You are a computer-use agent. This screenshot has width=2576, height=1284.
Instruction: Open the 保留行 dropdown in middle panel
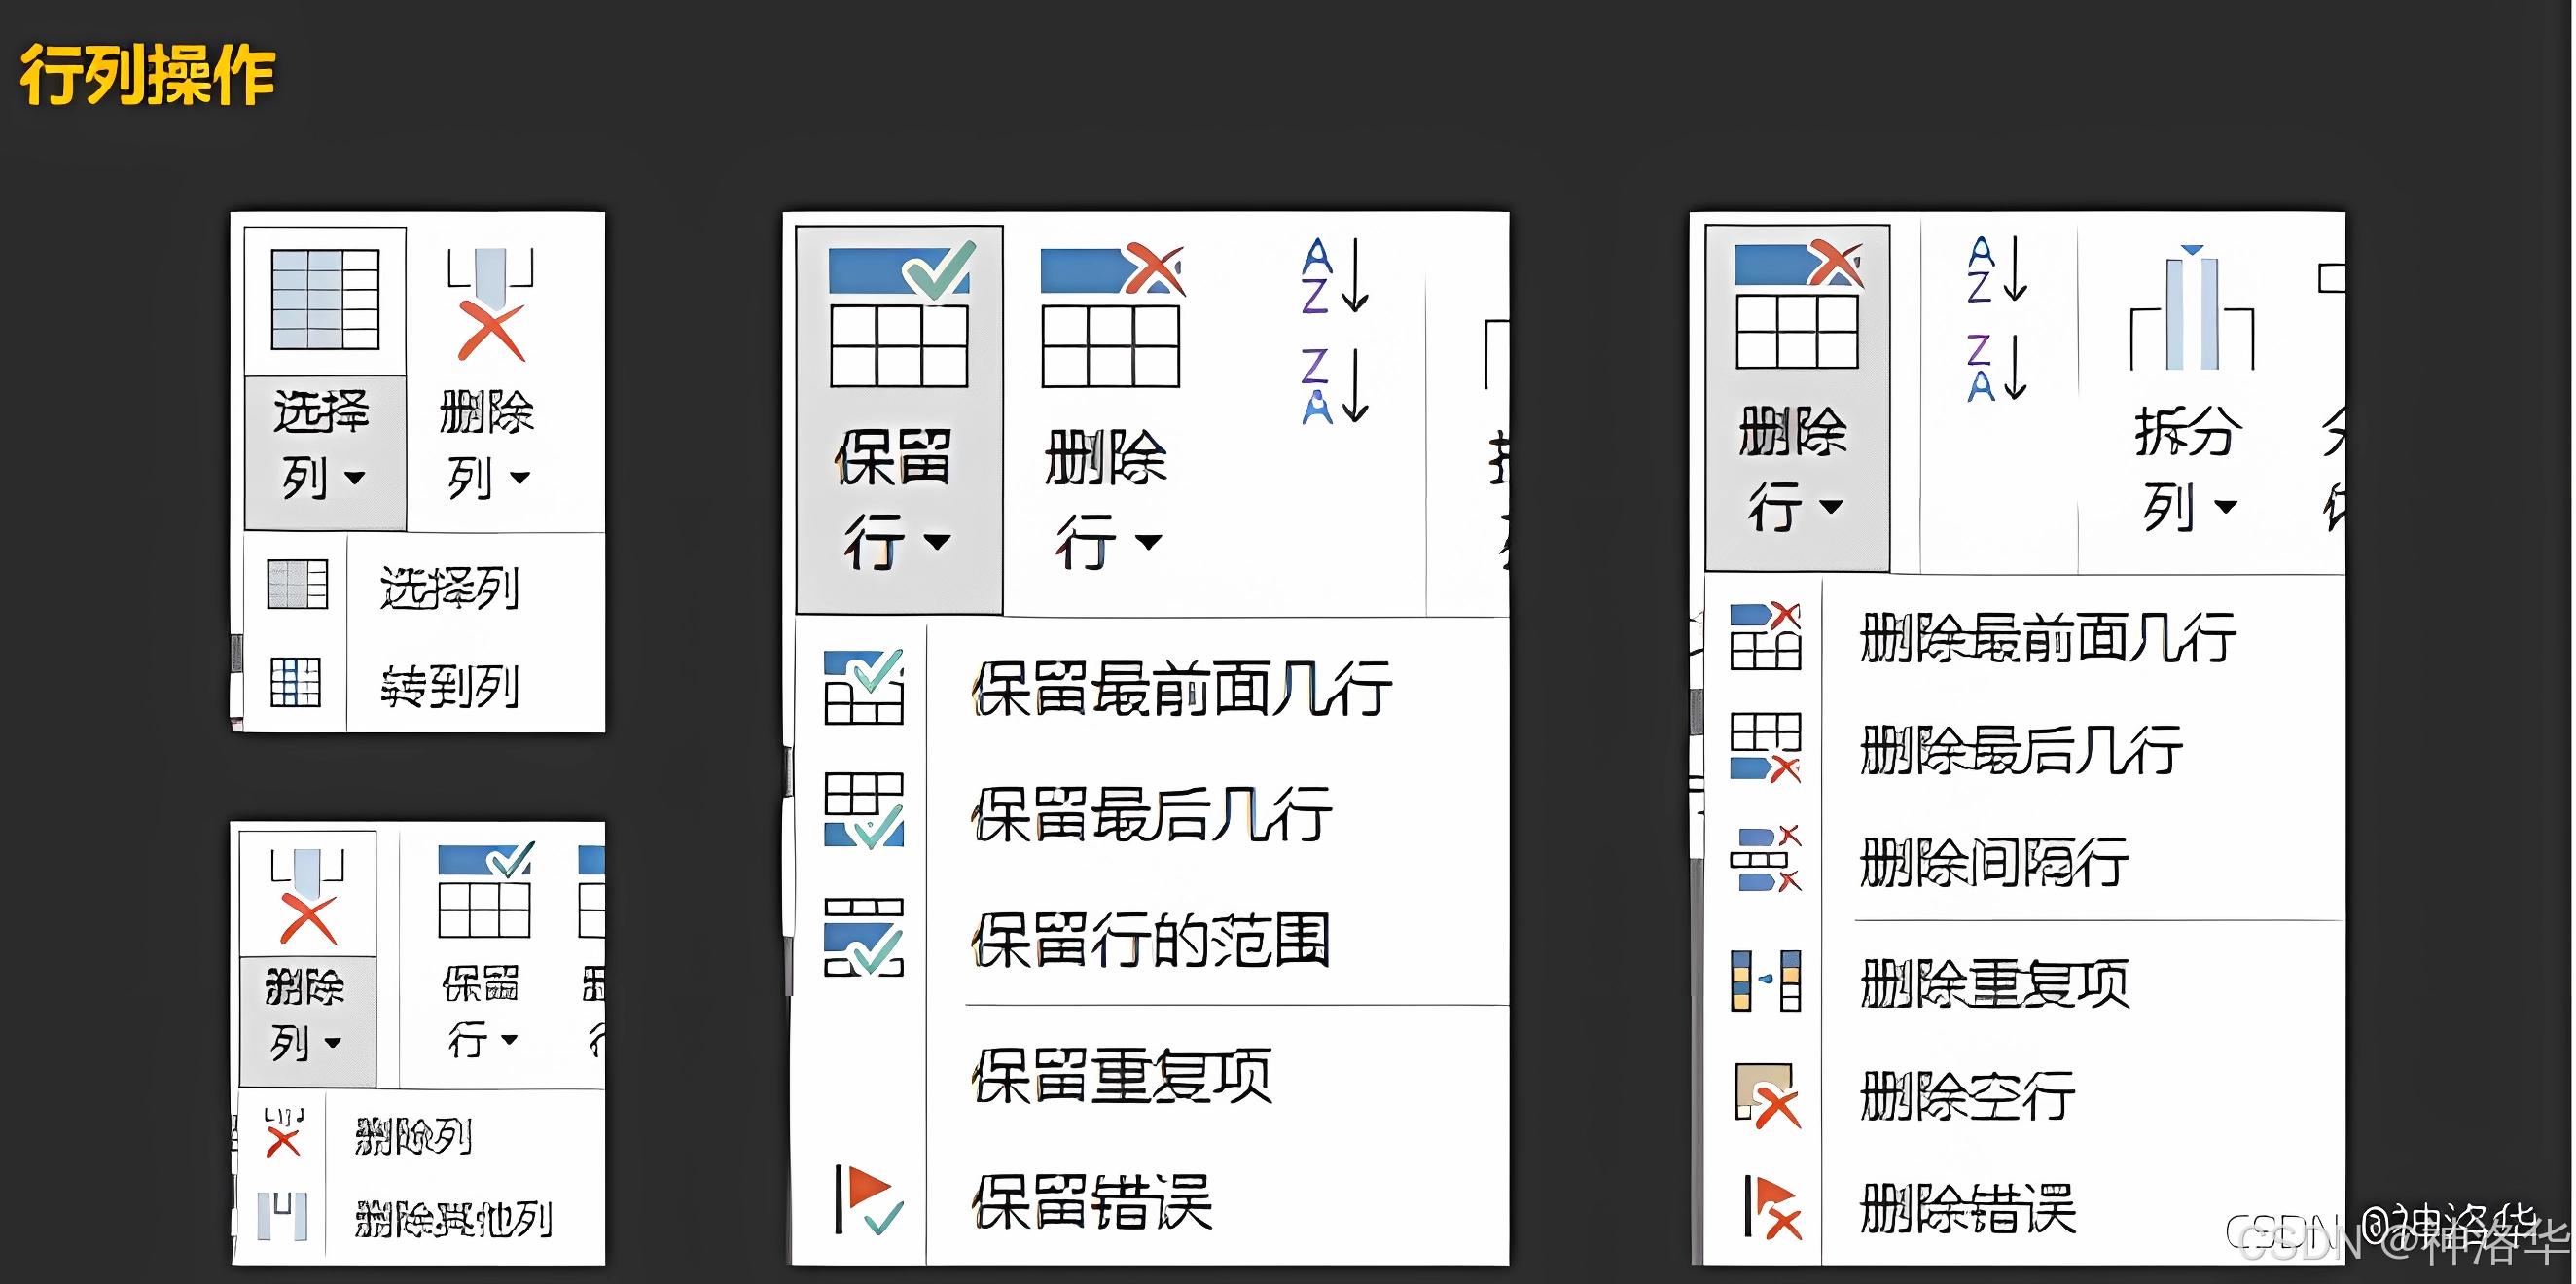pos(936,542)
